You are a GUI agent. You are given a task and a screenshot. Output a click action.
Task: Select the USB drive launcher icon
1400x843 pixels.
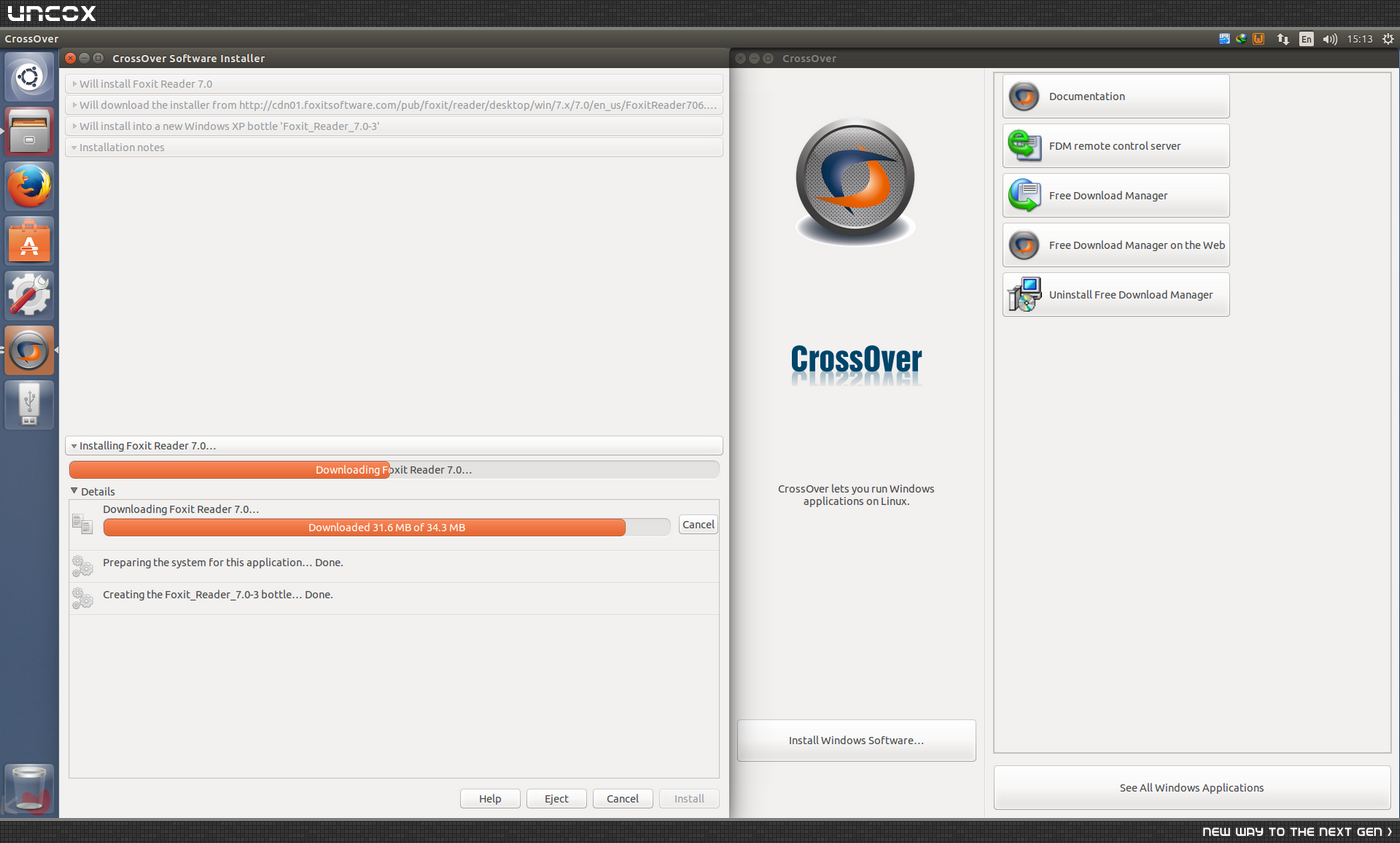29,404
